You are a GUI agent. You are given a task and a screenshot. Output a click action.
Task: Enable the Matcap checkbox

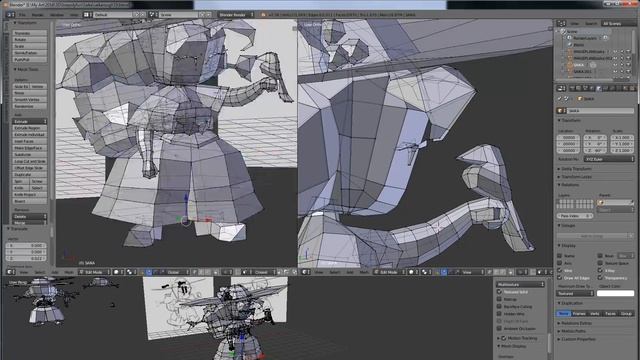[x=499, y=299]
